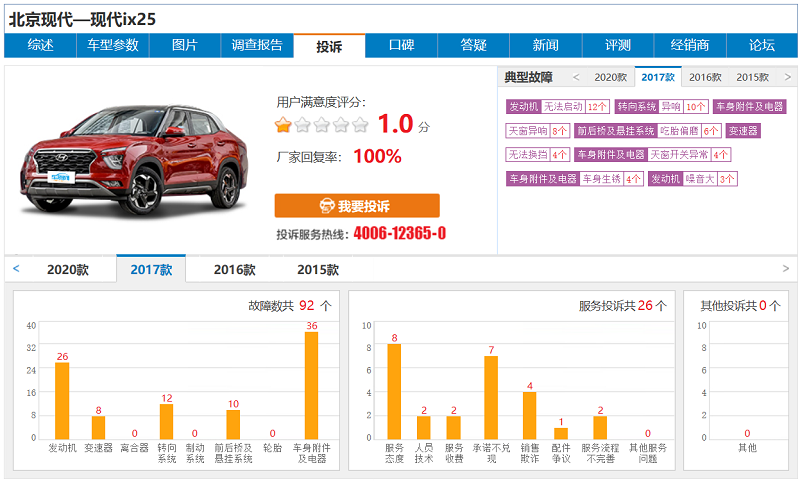Click the 天窗异响 8个 tag
This screenshot has height=481, width=800.
coord(538,131)
